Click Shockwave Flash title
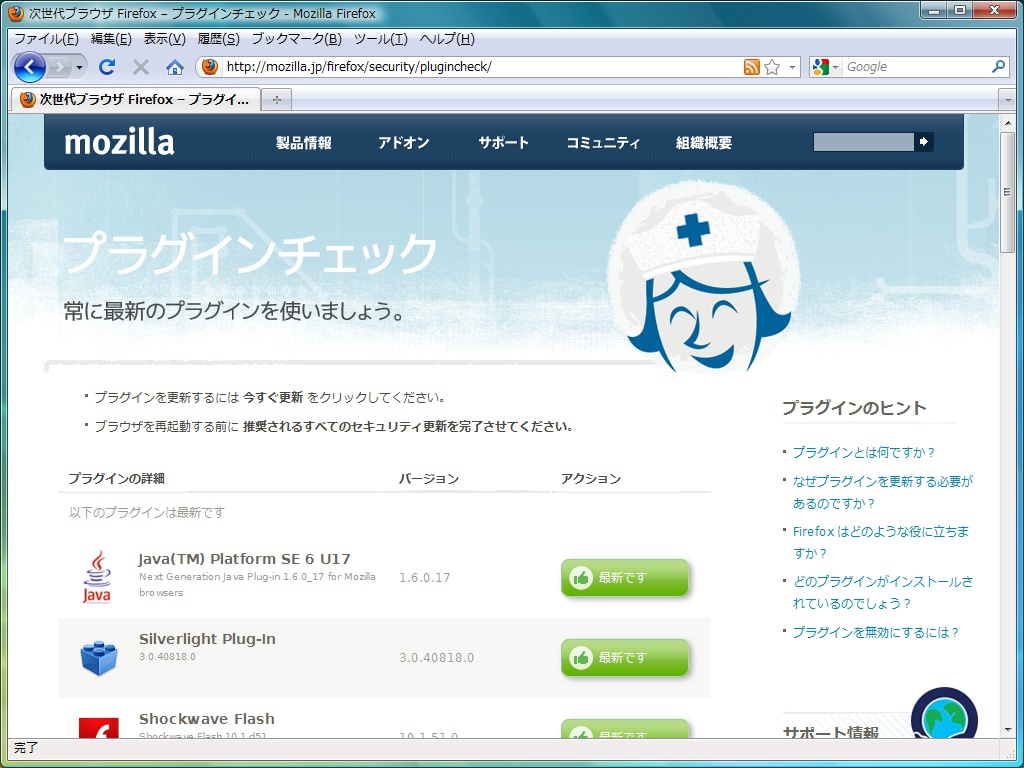Screen dimensions: 1024x768 pyautogui.click(x=206, y=718)
